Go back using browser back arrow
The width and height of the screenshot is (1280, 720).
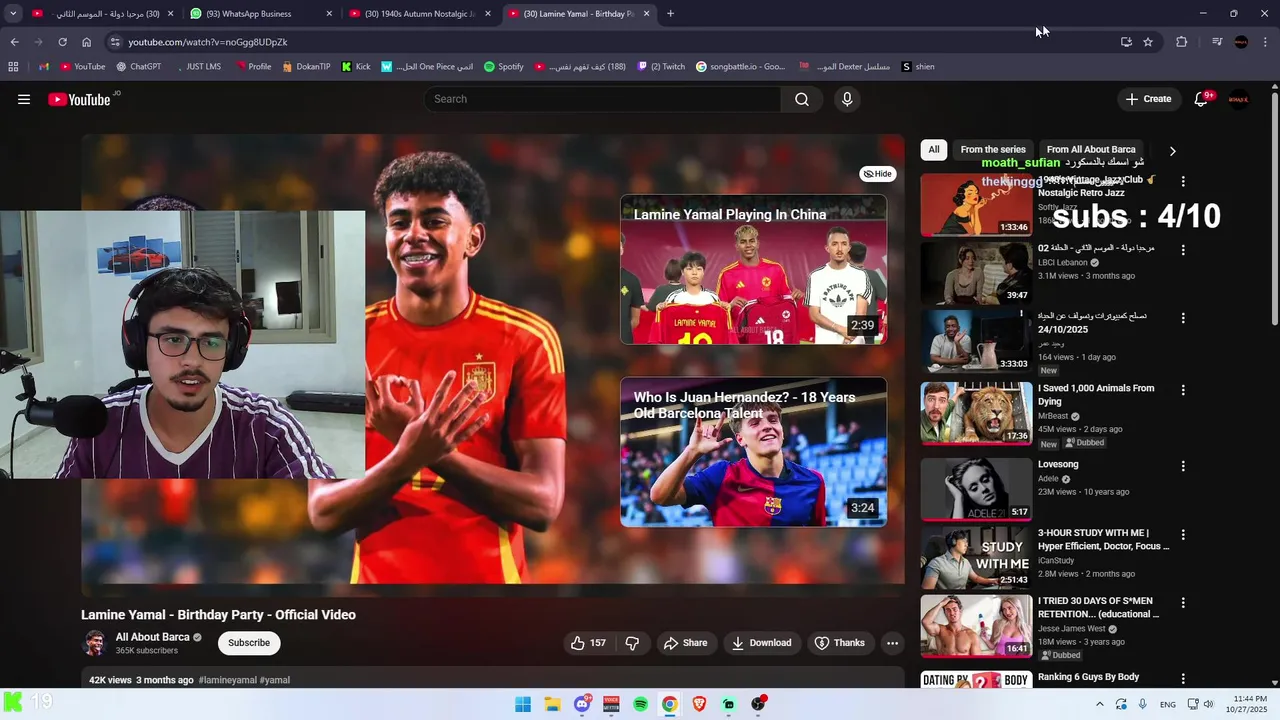15,42
